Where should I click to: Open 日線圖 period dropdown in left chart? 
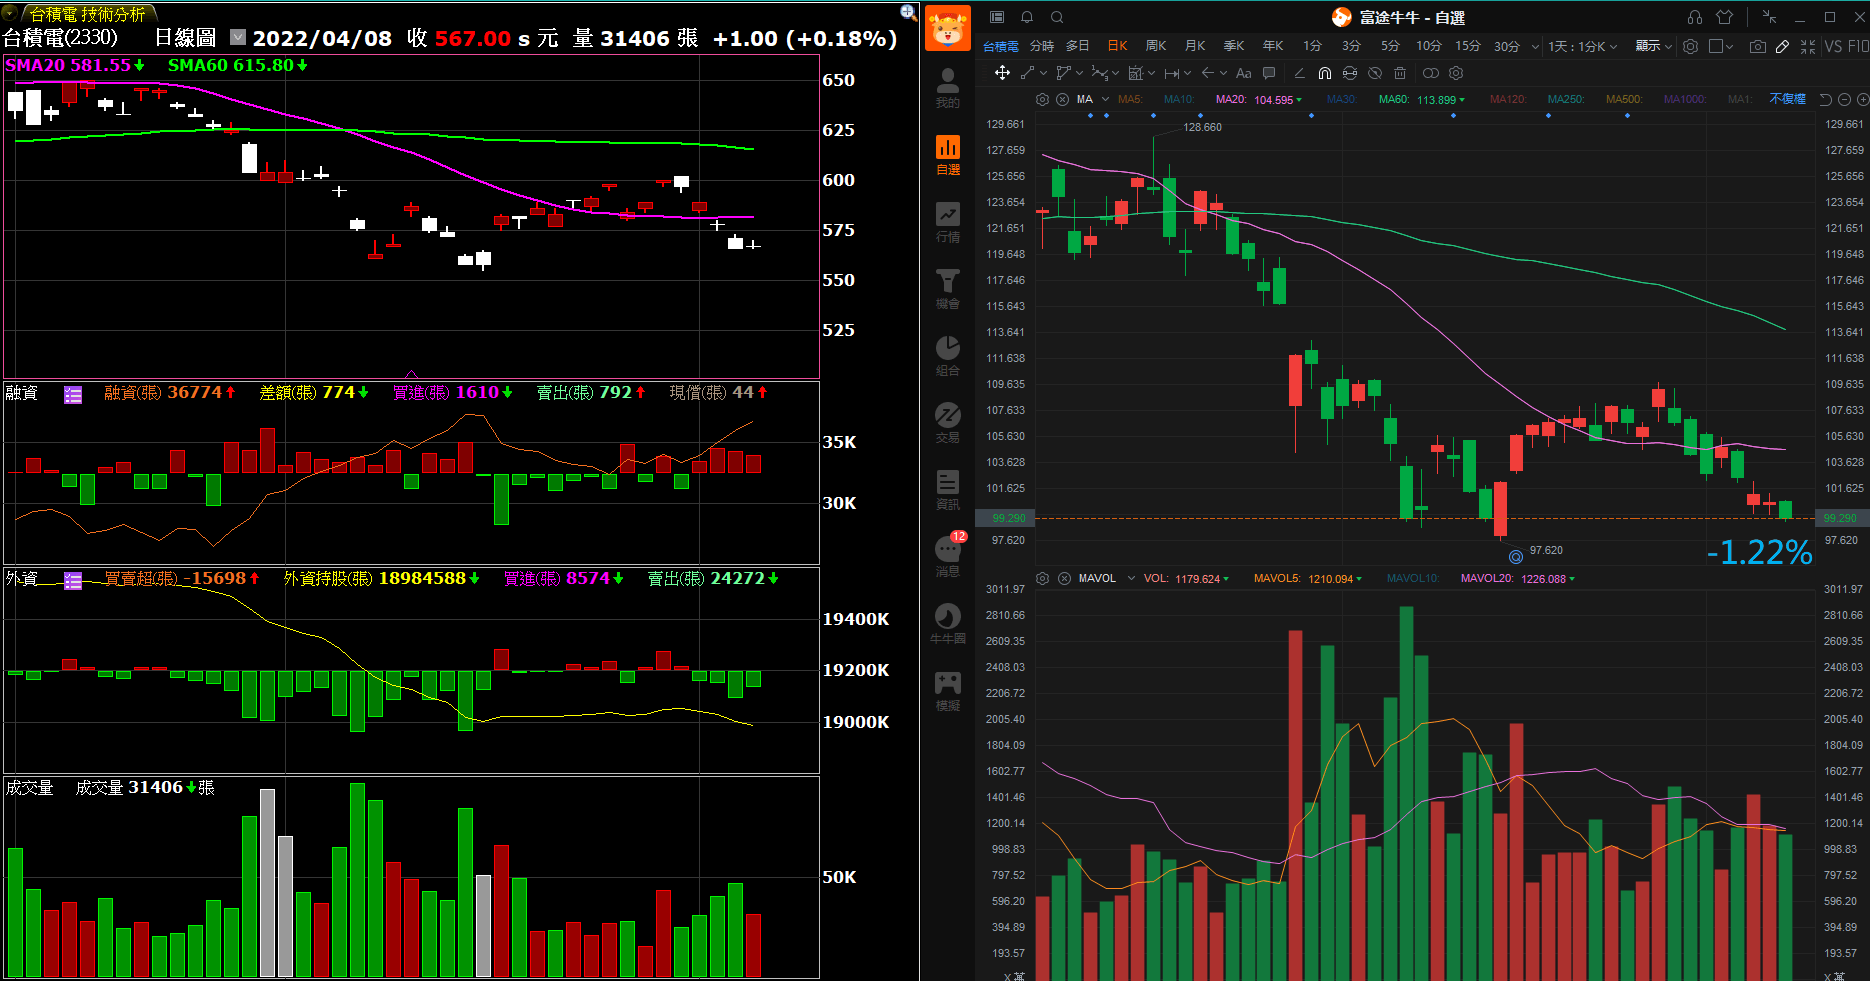(238, 37)
